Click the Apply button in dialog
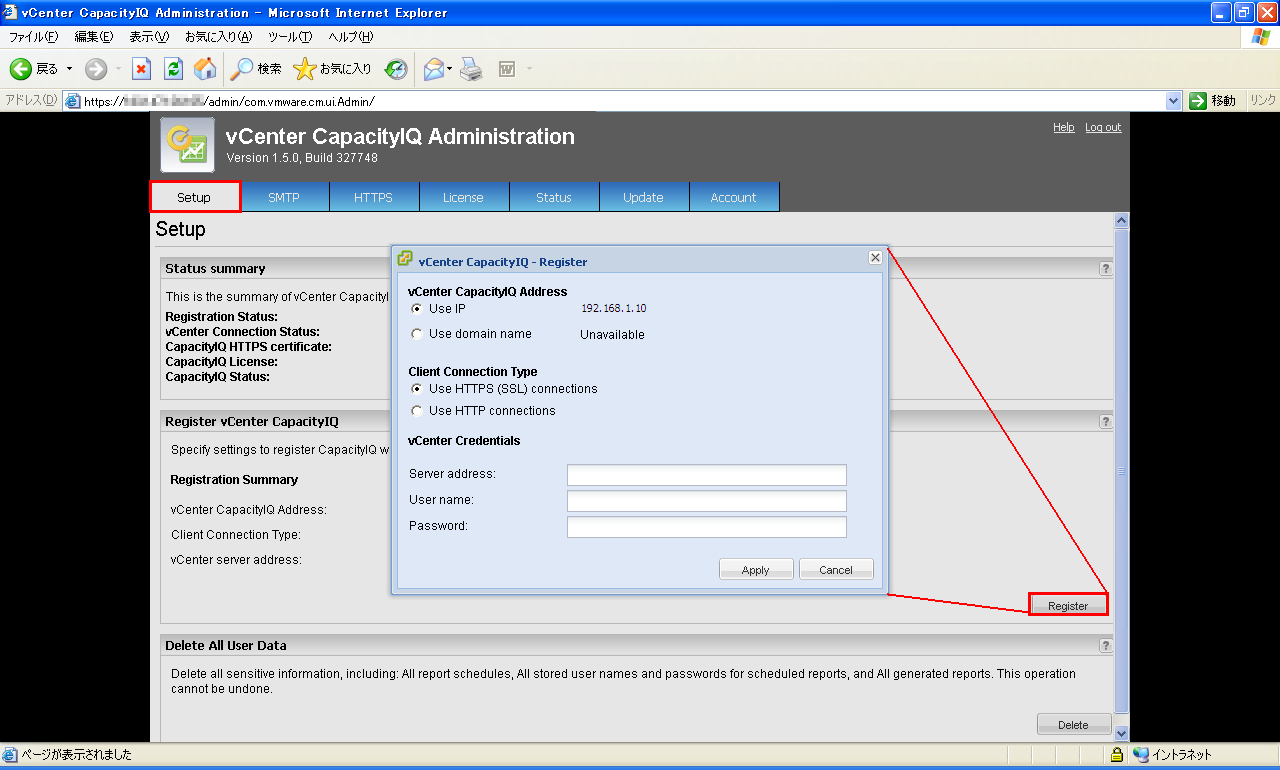The width and height of the screenshot is (1280, 770). click(756, 569)
